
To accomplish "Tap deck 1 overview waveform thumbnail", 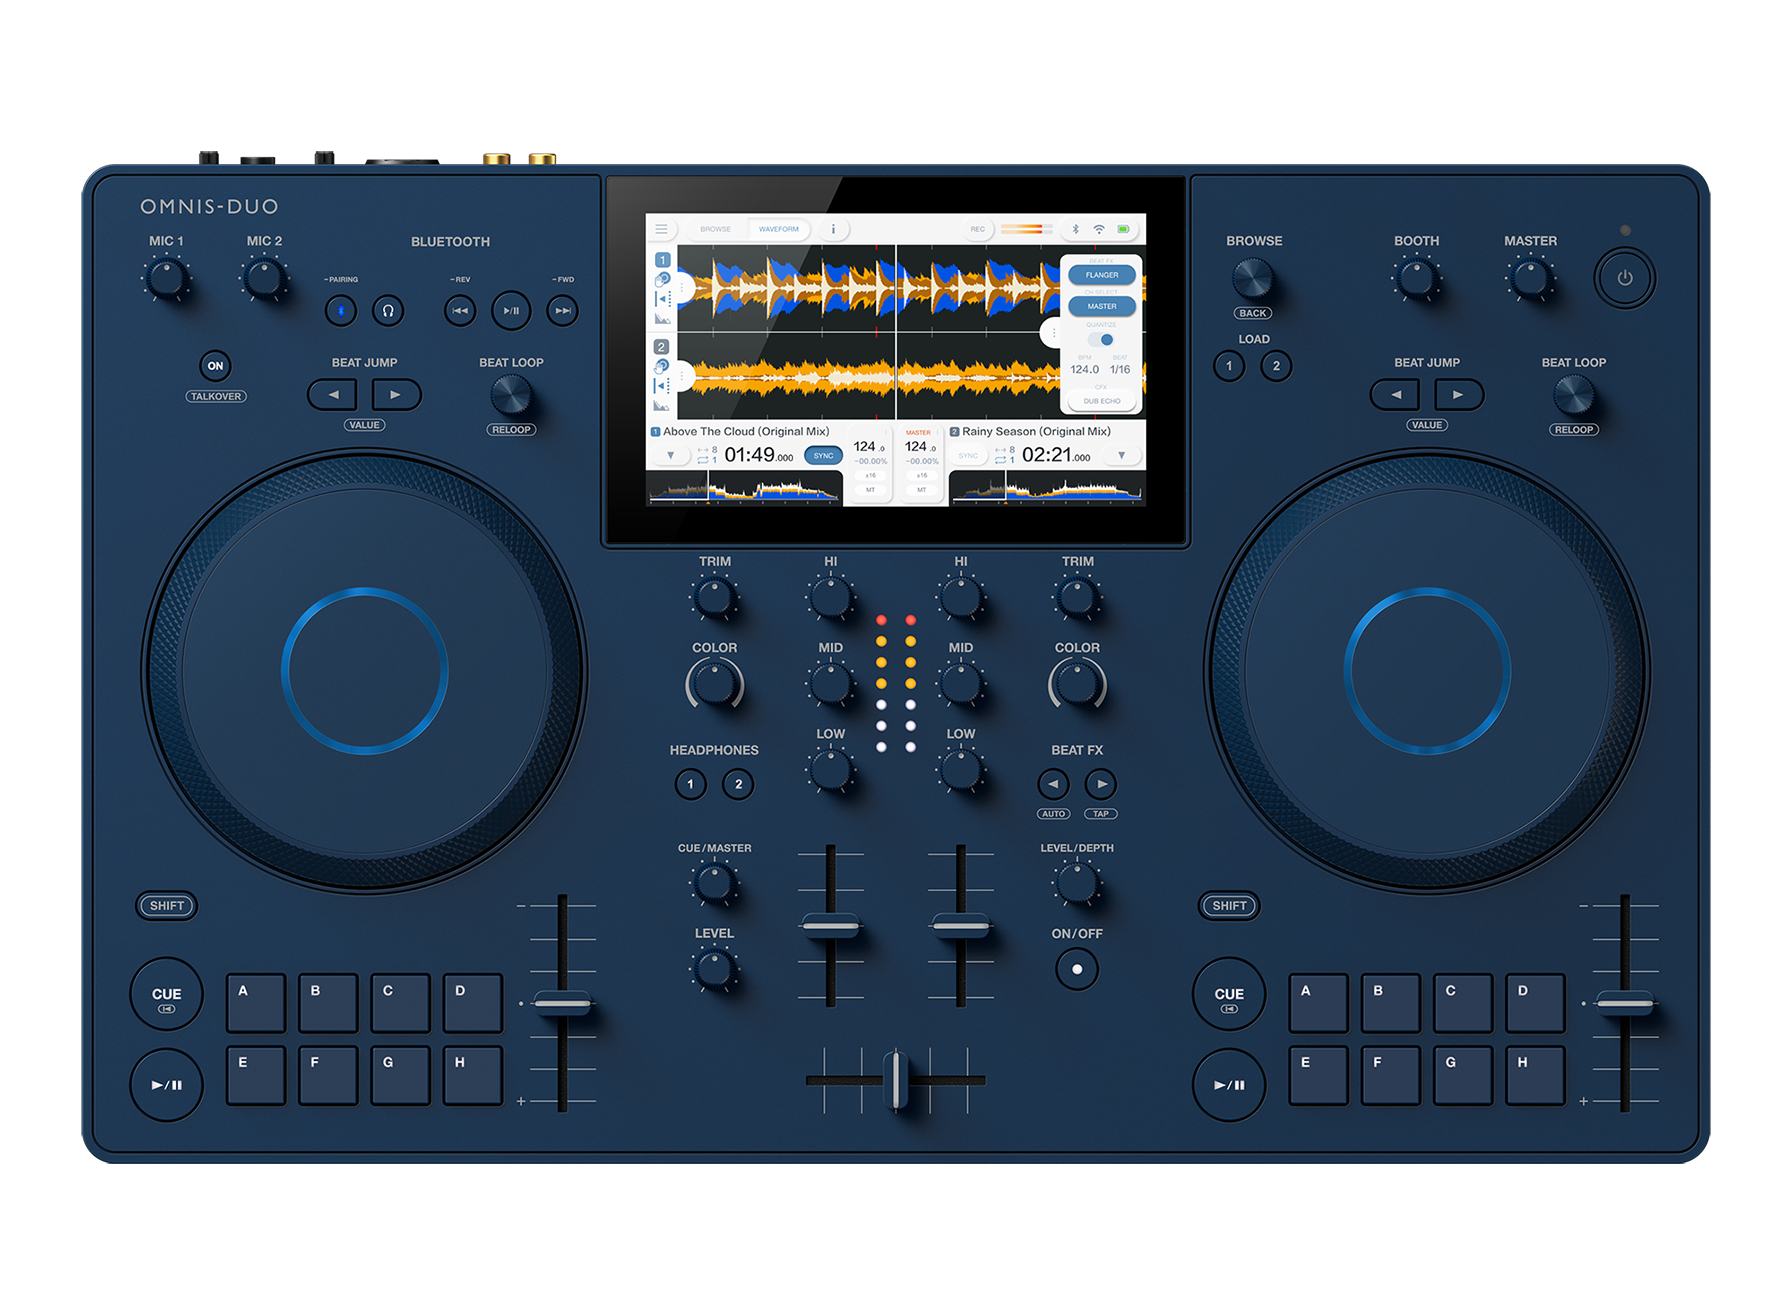I will point(744,489).
